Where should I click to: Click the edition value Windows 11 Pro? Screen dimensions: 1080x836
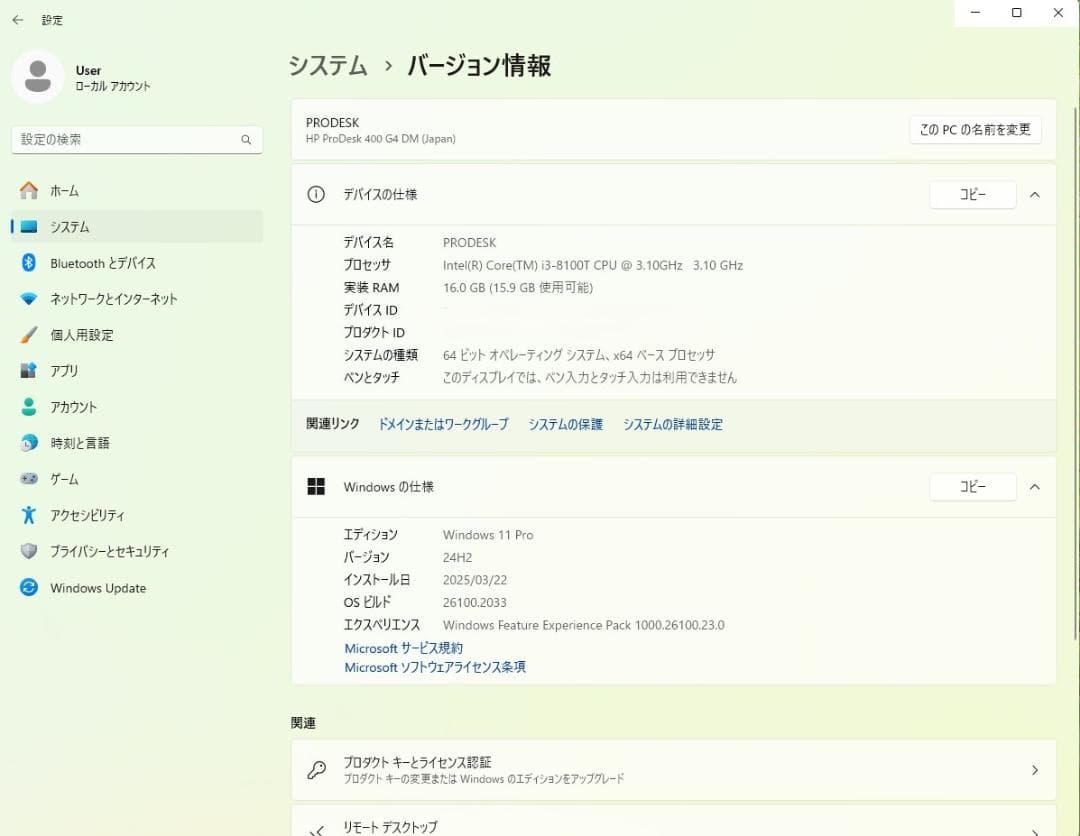pos(488,534)
